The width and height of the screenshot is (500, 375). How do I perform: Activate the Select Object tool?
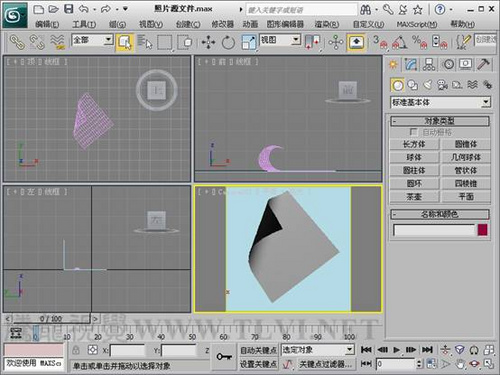point(125,42)
